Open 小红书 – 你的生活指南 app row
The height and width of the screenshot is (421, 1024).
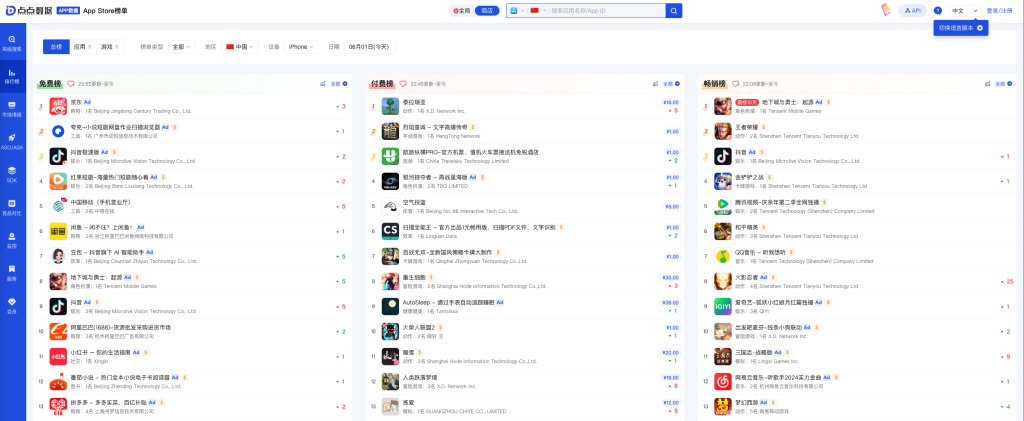192,356
